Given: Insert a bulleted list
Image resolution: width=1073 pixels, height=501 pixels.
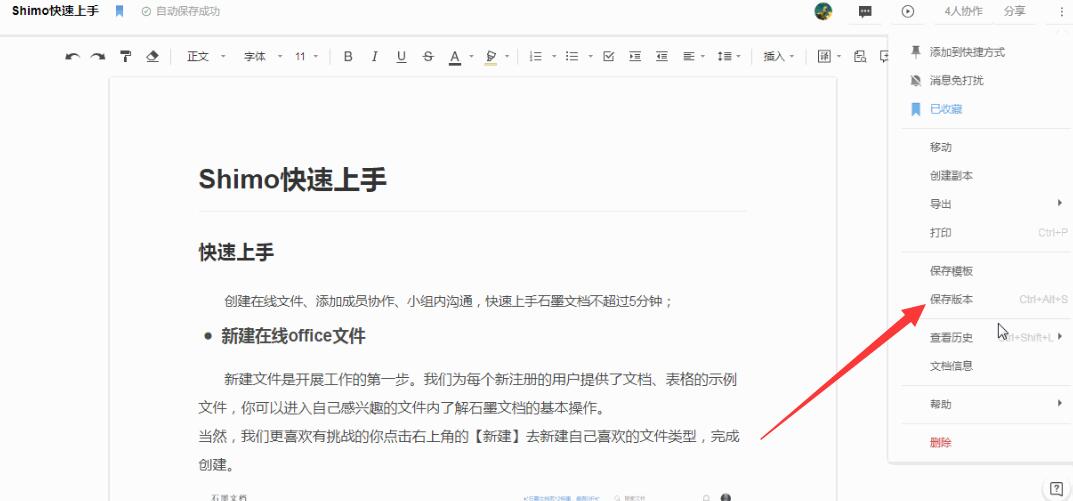Looking at the screenshot, I should (572, 57).
